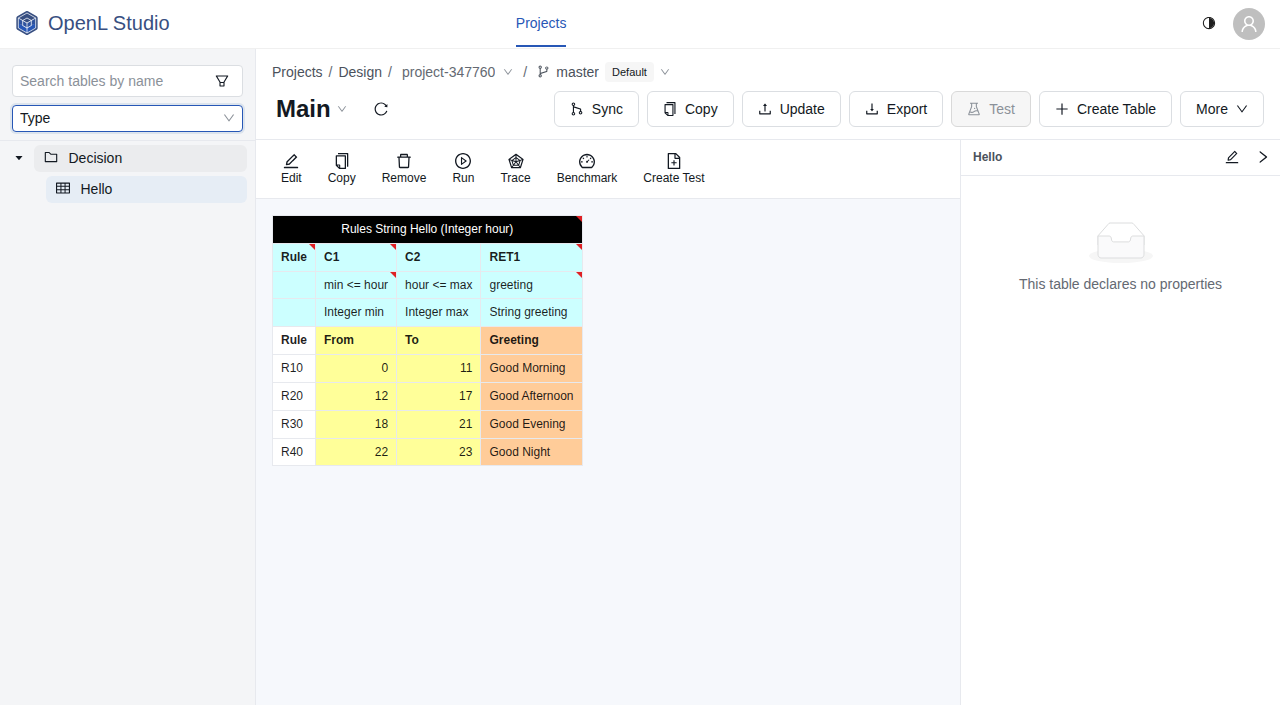Collapse the Decision tree folder
1280x720 pixels.
19,158
